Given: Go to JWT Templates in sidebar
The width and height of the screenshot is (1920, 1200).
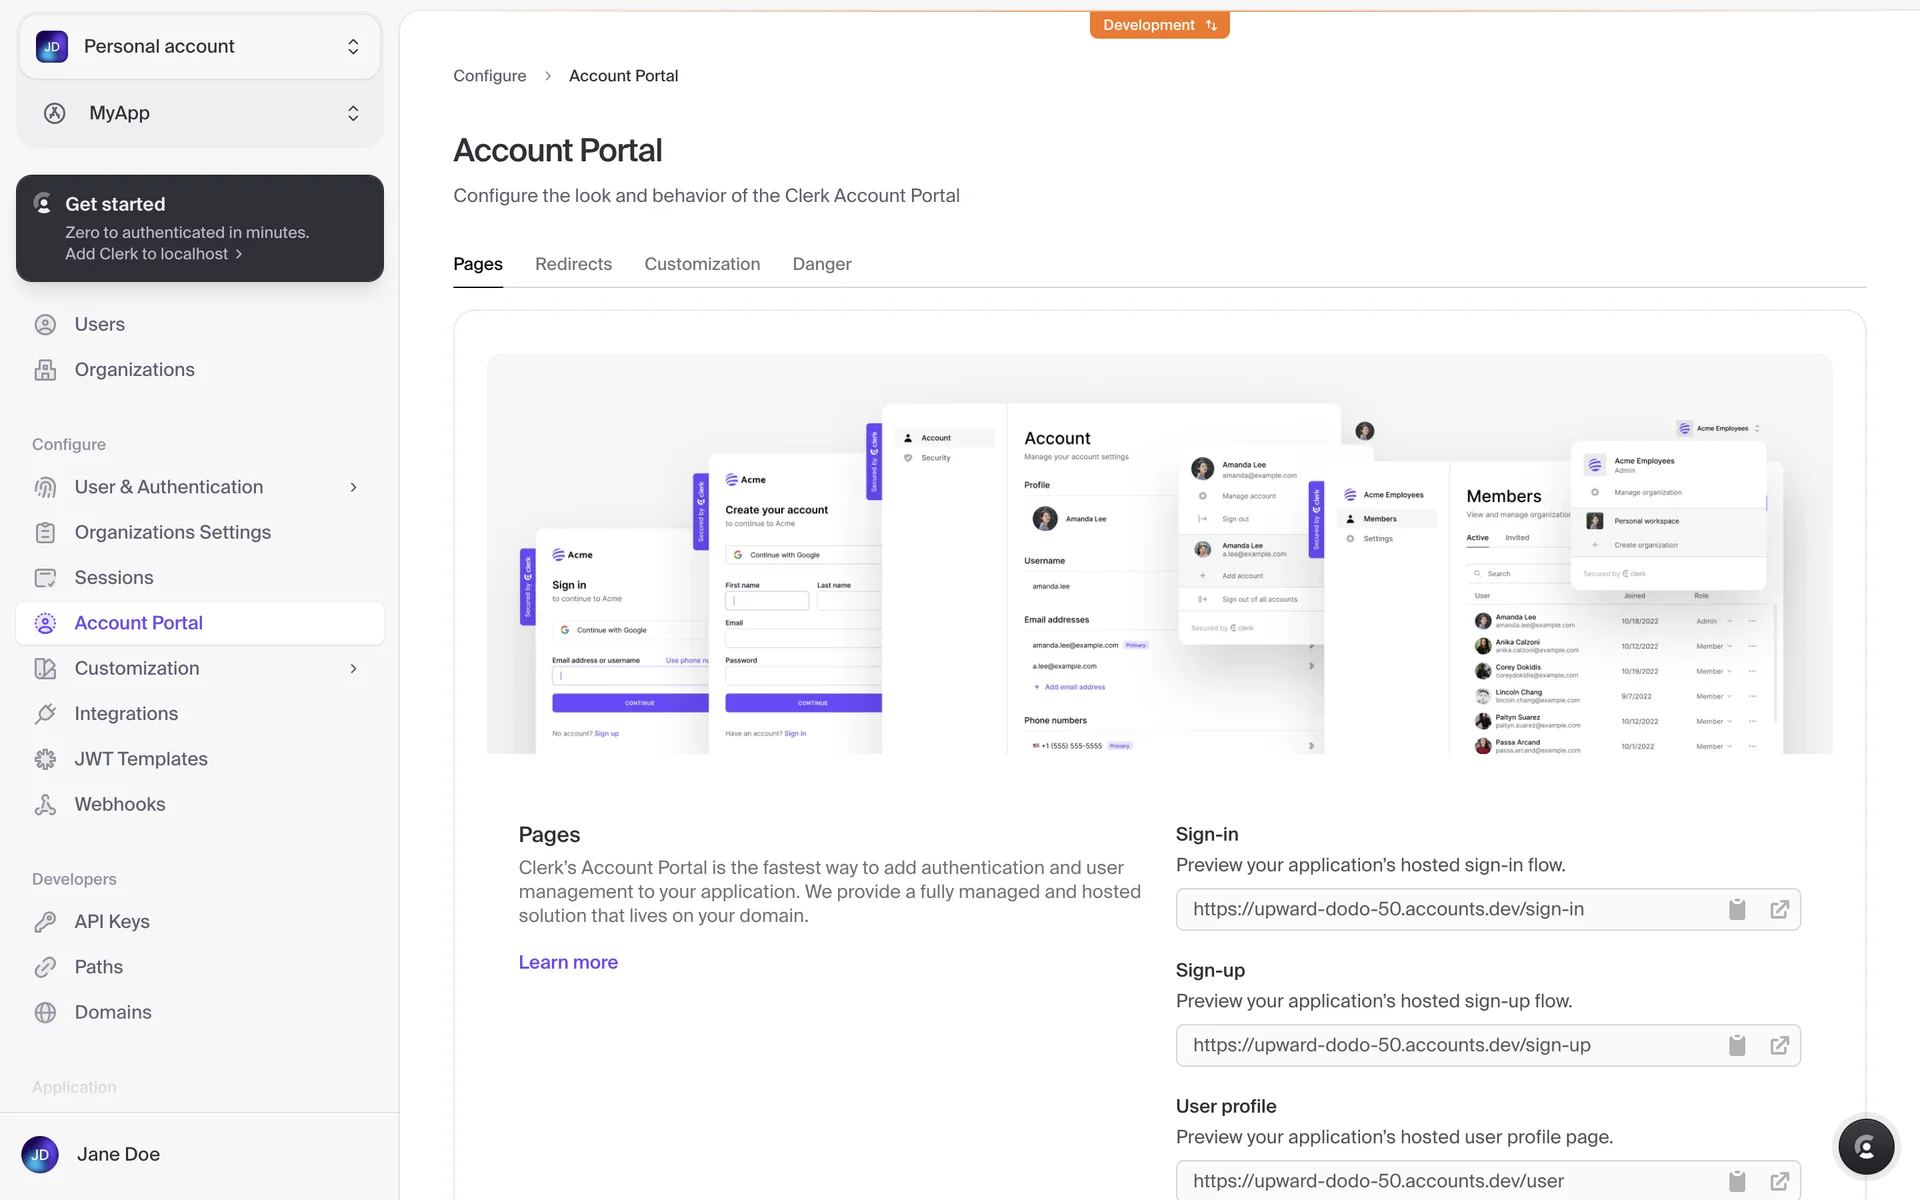Looking at the screenshot, I should pyautogui.click(x=140, y=759).
